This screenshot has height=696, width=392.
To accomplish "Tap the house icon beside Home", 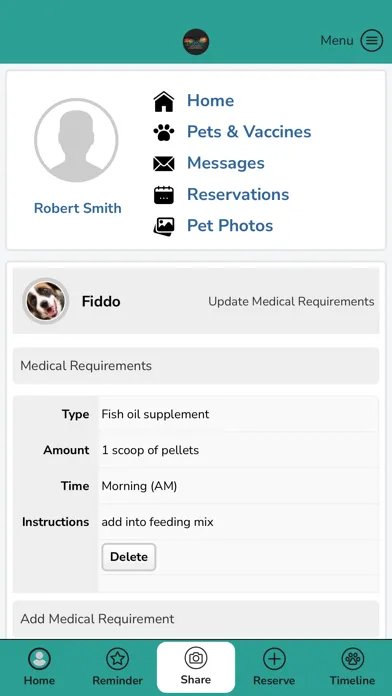I will [x=164, y=101].
